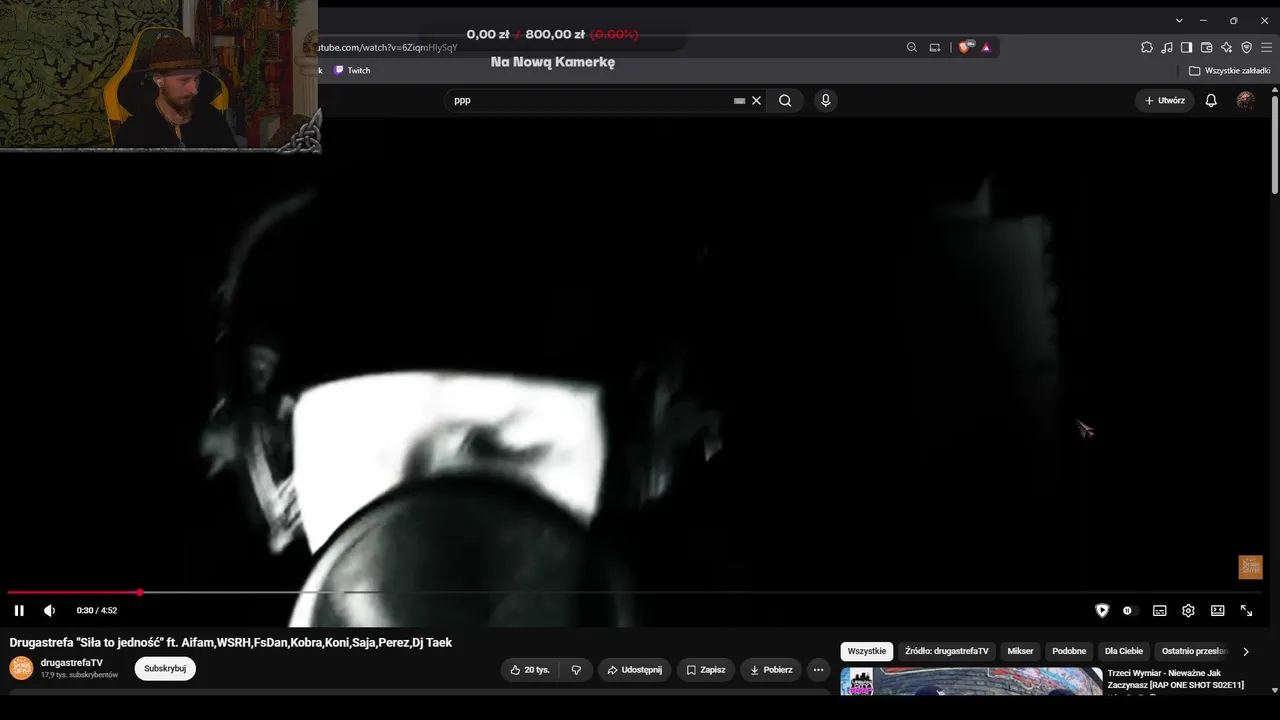Dislike the Drugastrefa video
1280x720 pixels.
pyautogui.click(x=576, y=669)
